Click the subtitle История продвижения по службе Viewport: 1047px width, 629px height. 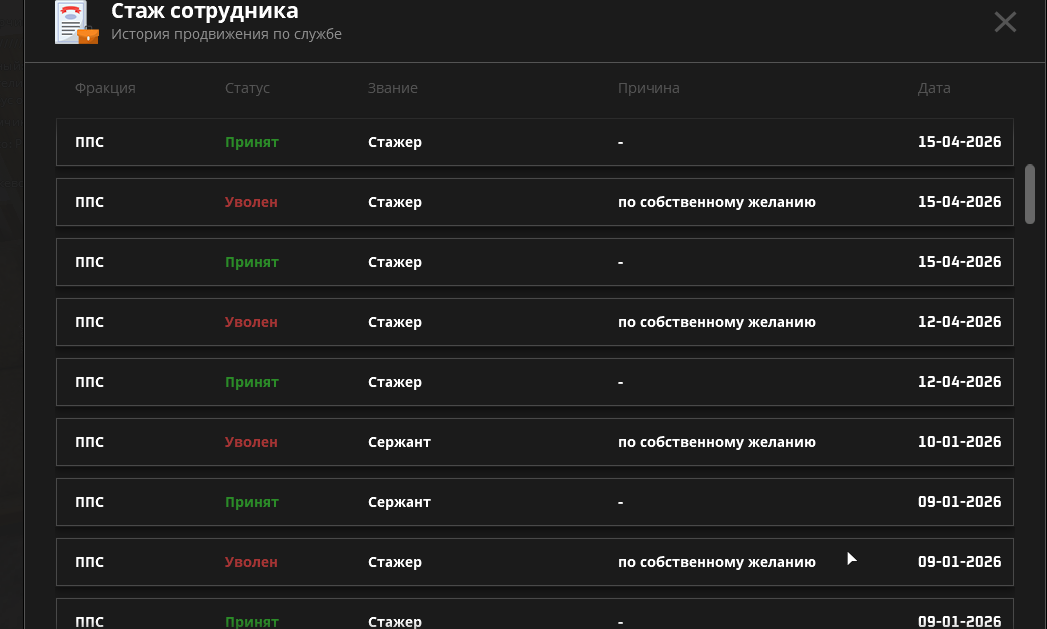tap(226, 35)
